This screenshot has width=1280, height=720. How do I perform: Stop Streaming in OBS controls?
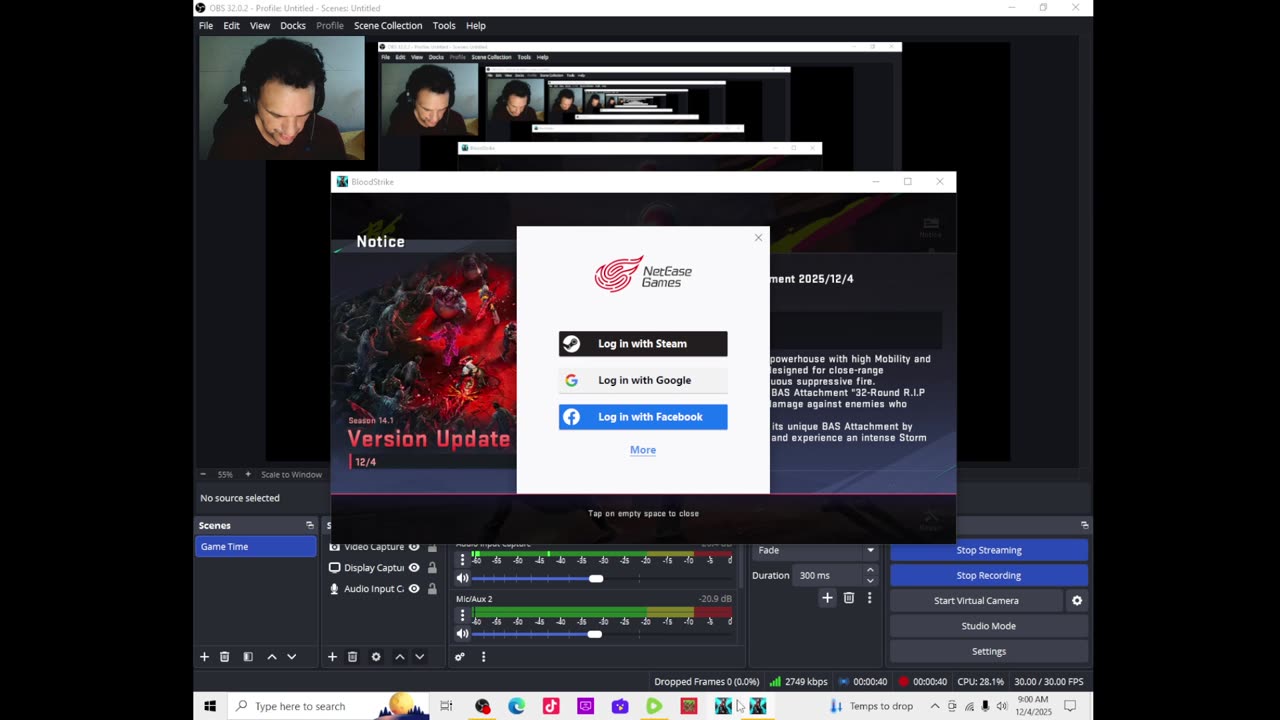988,550
